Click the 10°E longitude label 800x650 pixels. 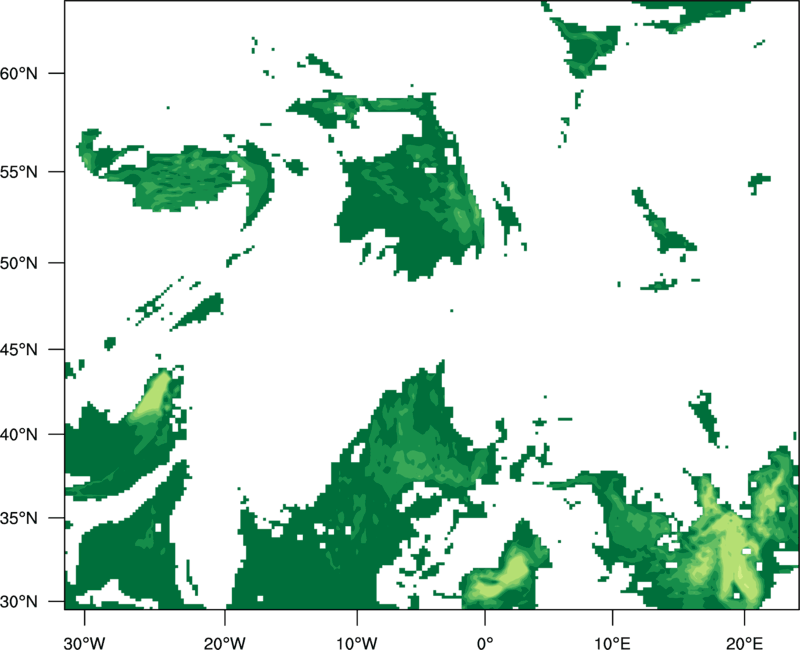pos(612,643)
